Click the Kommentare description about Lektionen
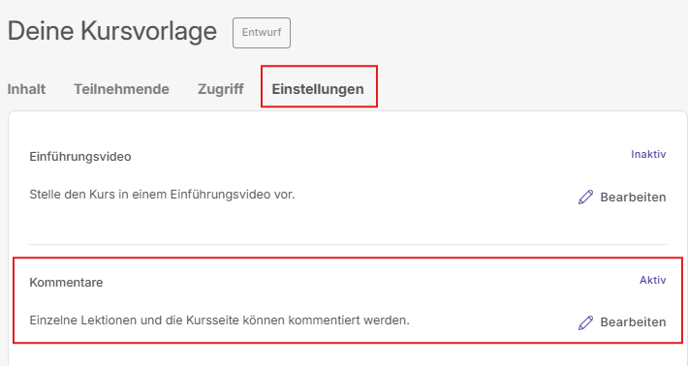Image resolution: width=688 pixels, height=366 pixels. (x=219, y=320)
